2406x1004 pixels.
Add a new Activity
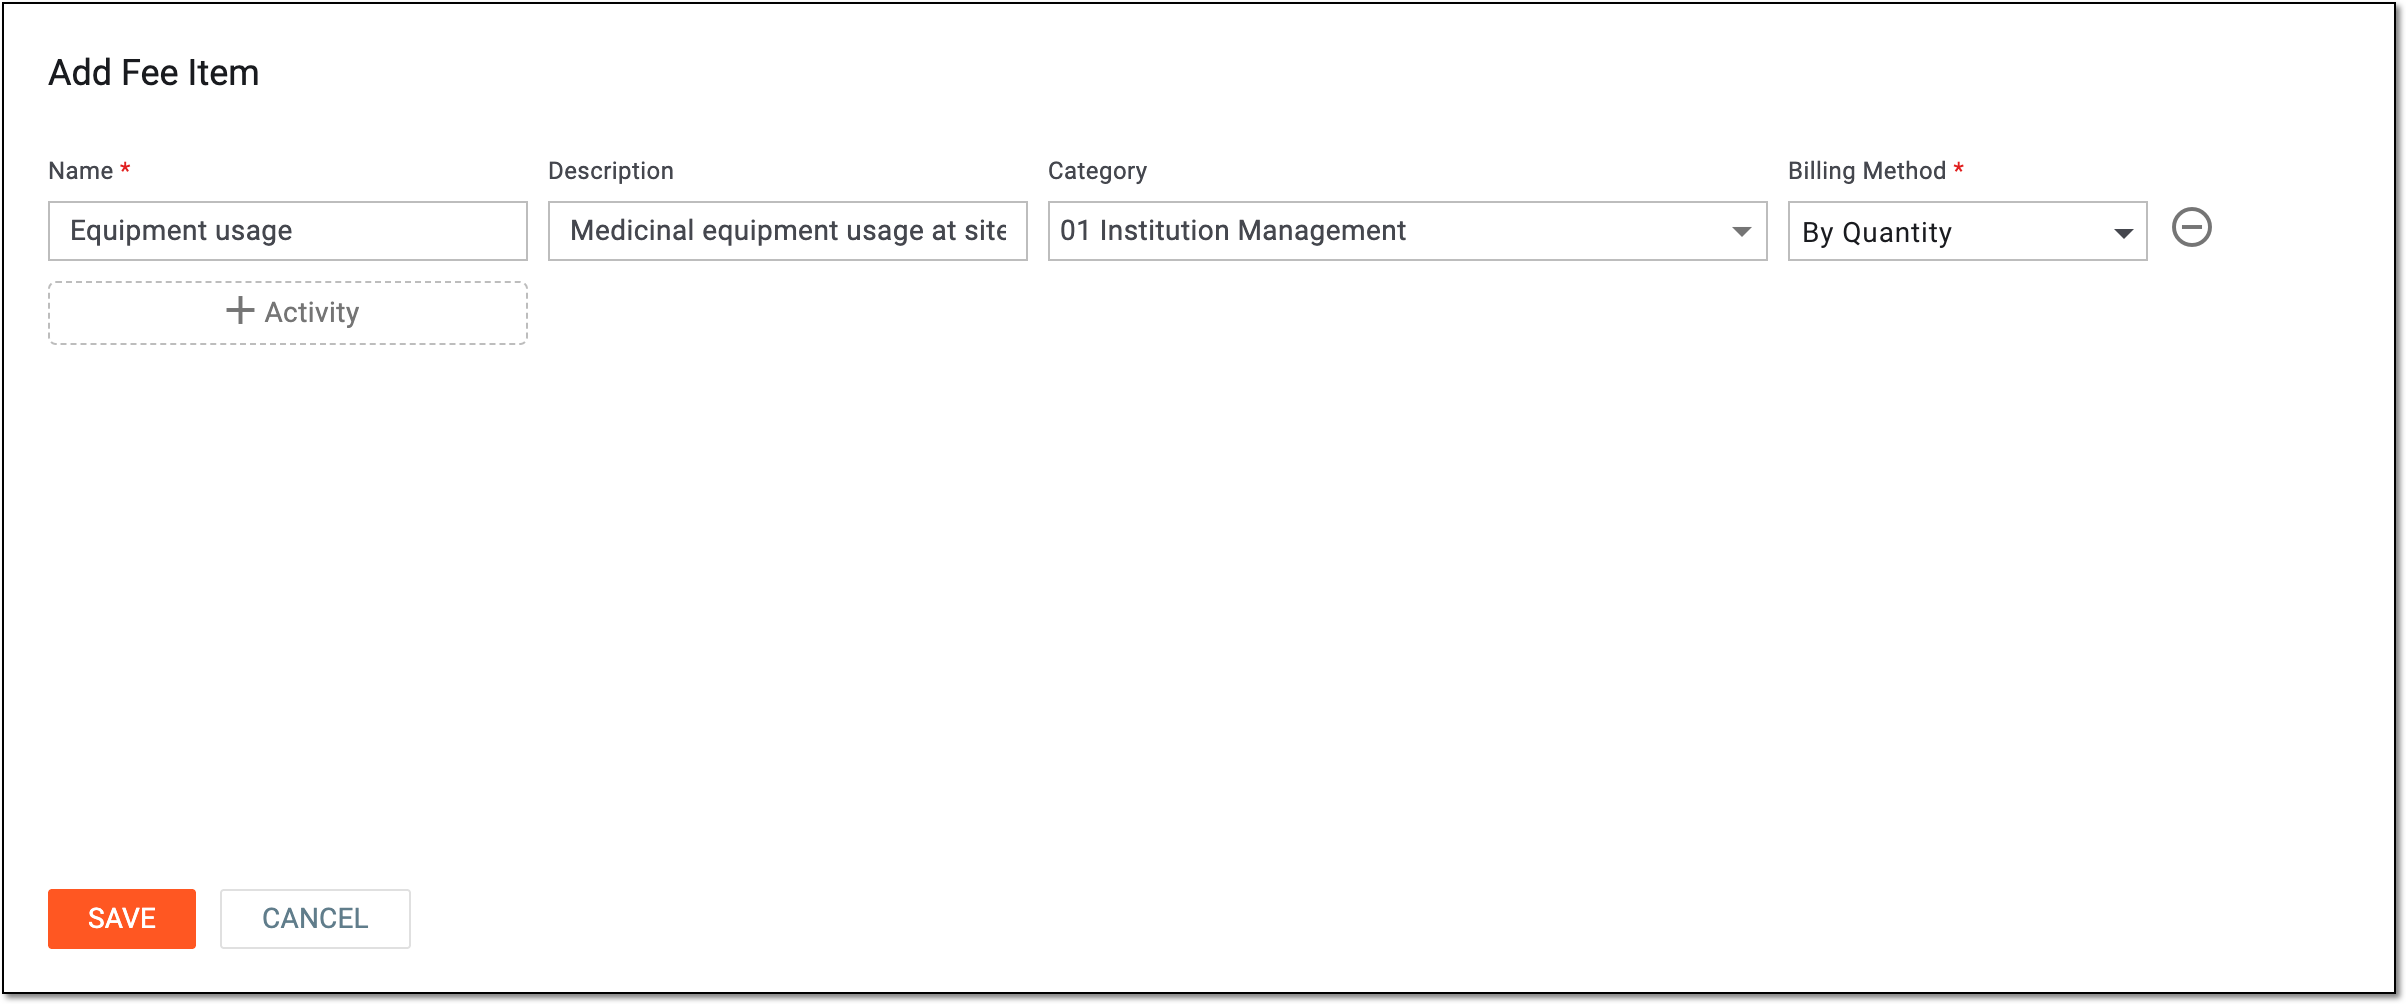(x=288, y=313)
